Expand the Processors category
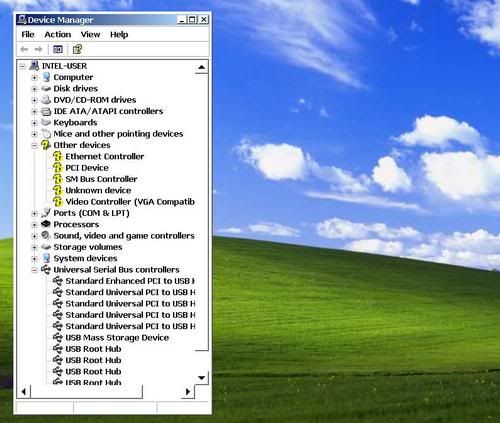500x423 pixels. click(34, 225)
